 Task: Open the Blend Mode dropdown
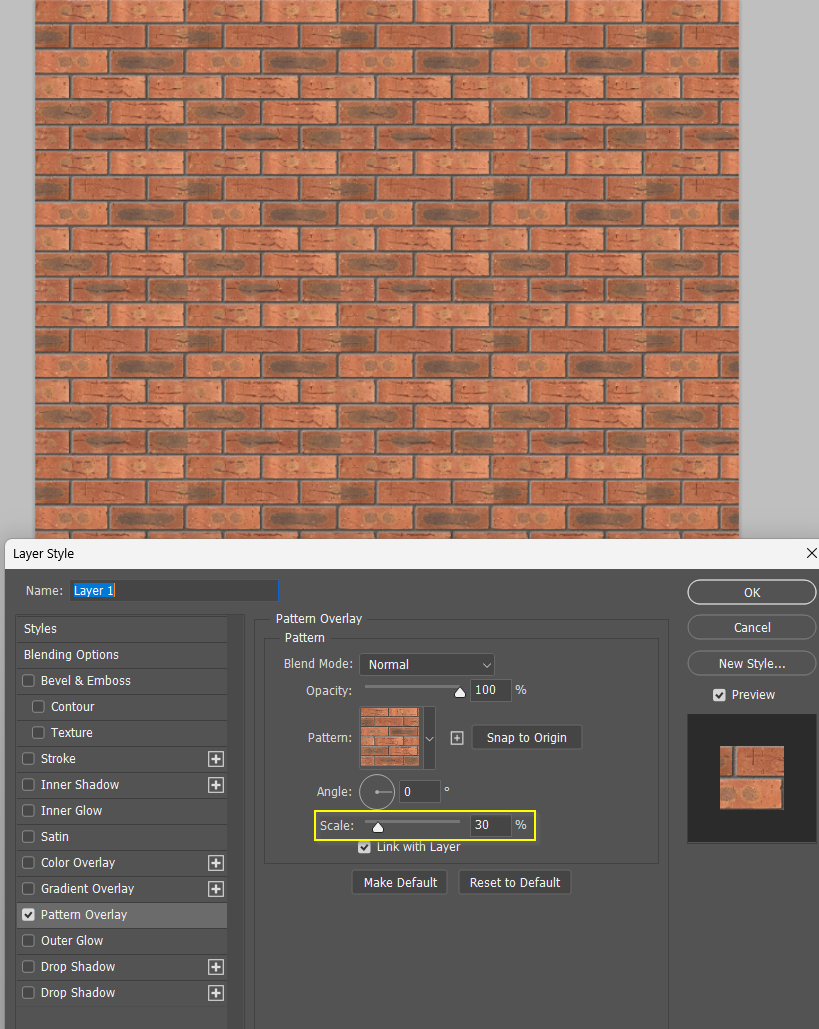(427, 664)
